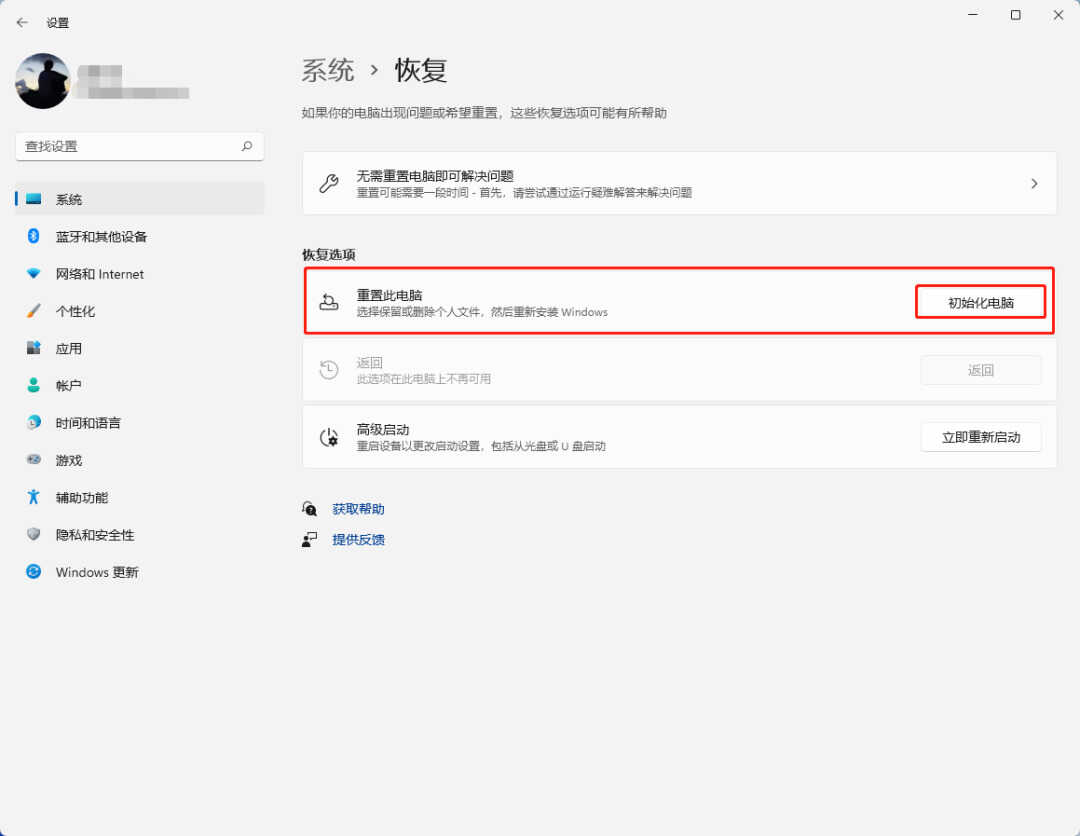Screen dimensions: 1080x836
Task: Open 蓝牙和其他设备 settings
Action: point(101,236)
